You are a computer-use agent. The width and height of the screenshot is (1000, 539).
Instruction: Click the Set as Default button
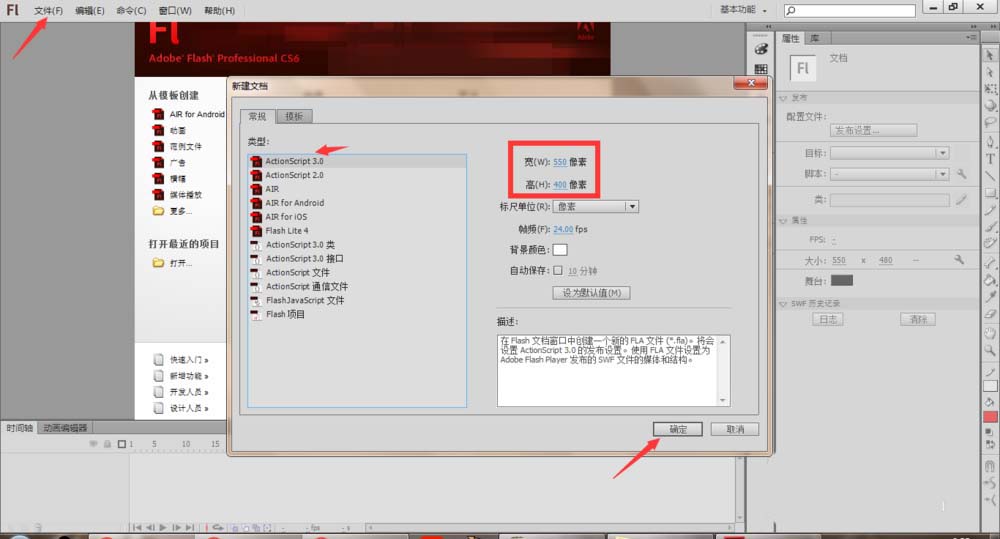pyautogui.click(x=591, y=293)
